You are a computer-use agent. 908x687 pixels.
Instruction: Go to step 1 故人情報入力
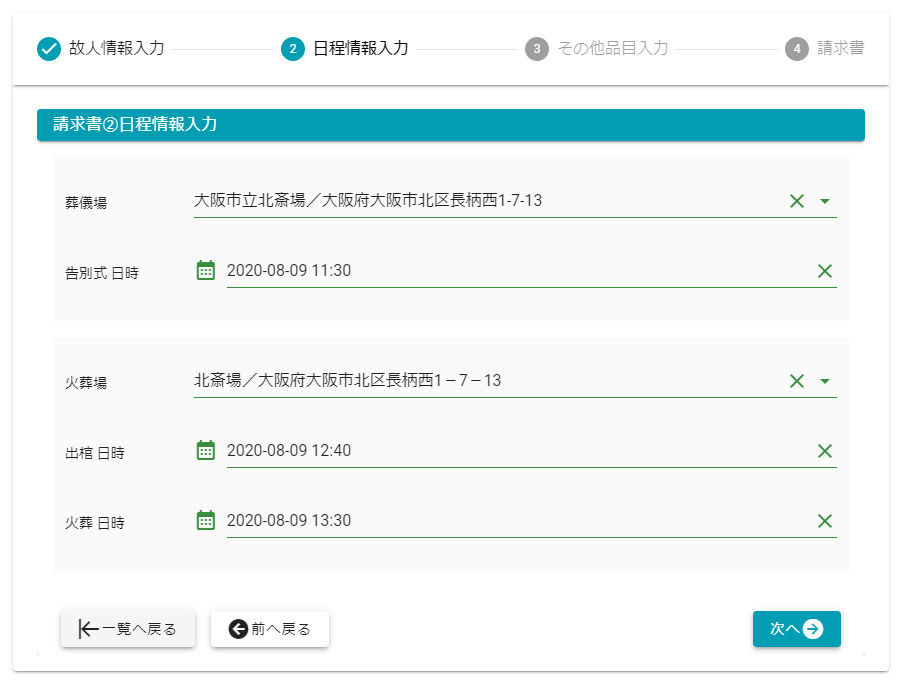tap(100, 48)
